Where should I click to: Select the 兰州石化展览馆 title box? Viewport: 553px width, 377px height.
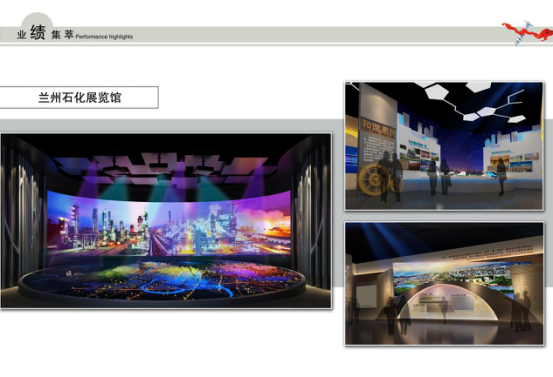tap(79, 97)
